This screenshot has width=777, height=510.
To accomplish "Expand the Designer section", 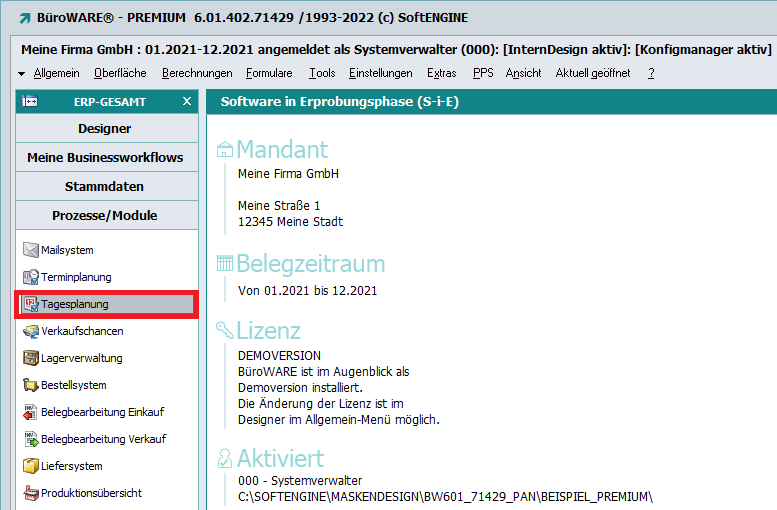I will click(x=105, y=129).
